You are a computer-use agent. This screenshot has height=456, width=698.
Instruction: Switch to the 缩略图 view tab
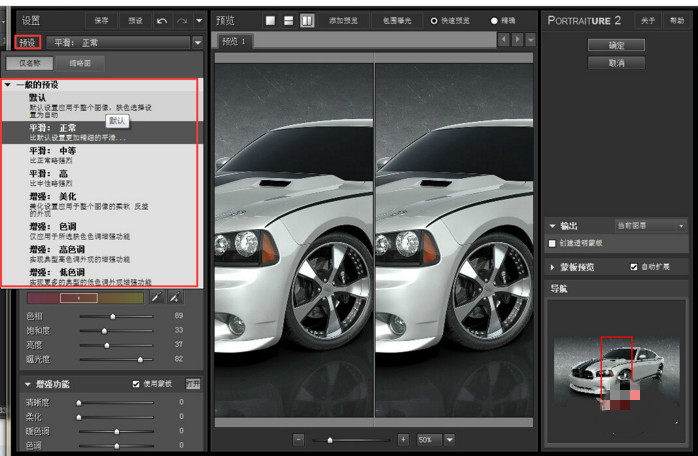[x=79, y=63]
